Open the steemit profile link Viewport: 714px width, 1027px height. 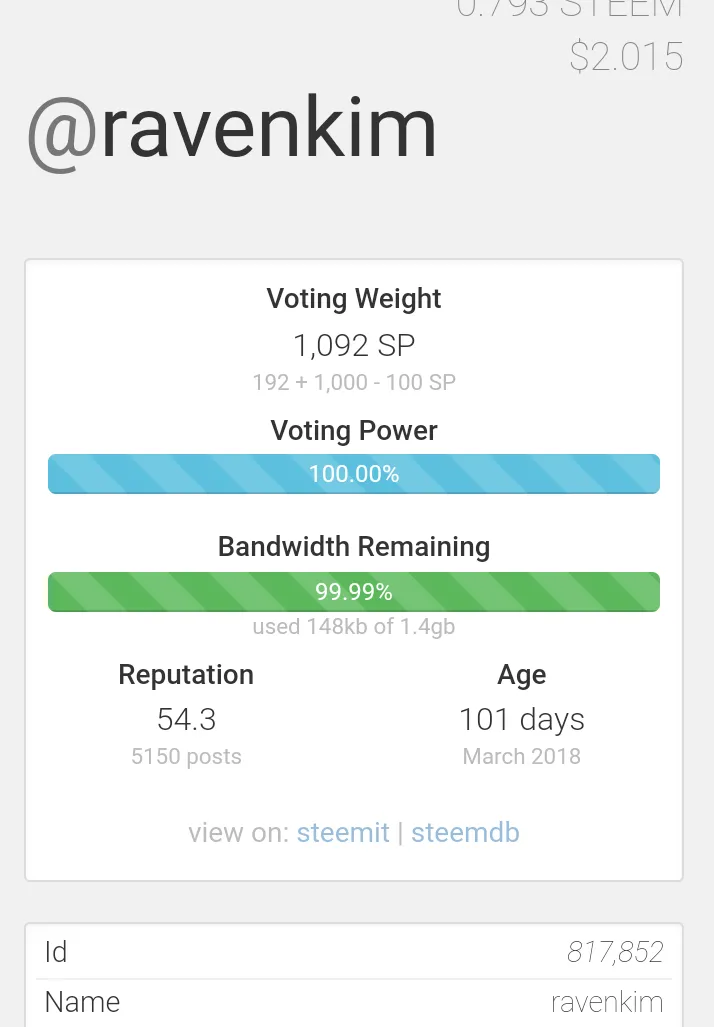click(342, 833)
